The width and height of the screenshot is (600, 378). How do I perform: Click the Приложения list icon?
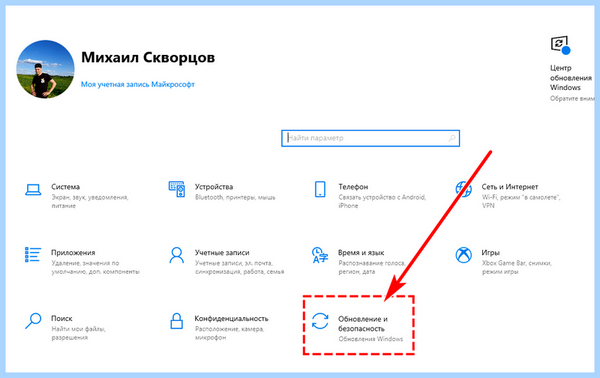pos(33,255)
